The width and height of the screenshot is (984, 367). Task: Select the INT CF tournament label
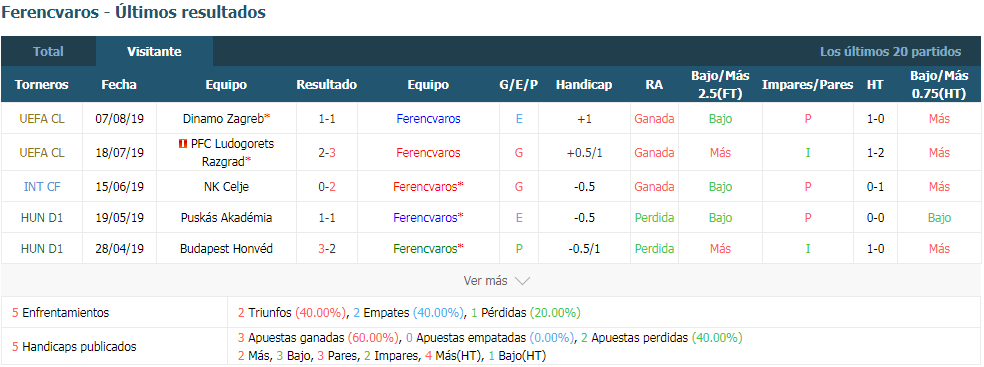coord(42,186)
